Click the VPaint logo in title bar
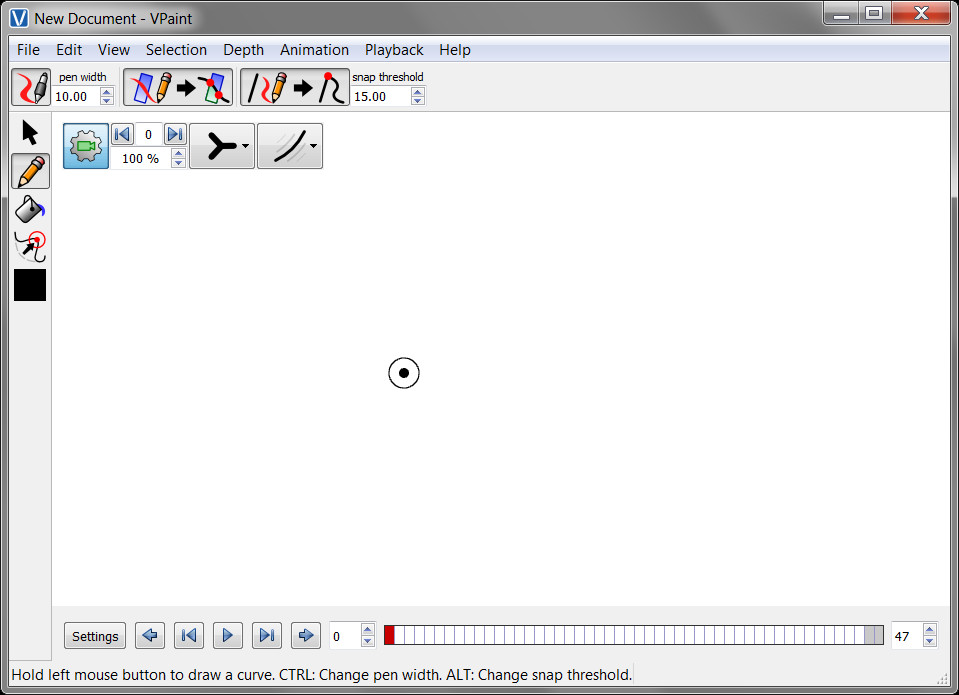Image resolution: width=959 pixels, height=695 pixels. (x=19, y=18)
